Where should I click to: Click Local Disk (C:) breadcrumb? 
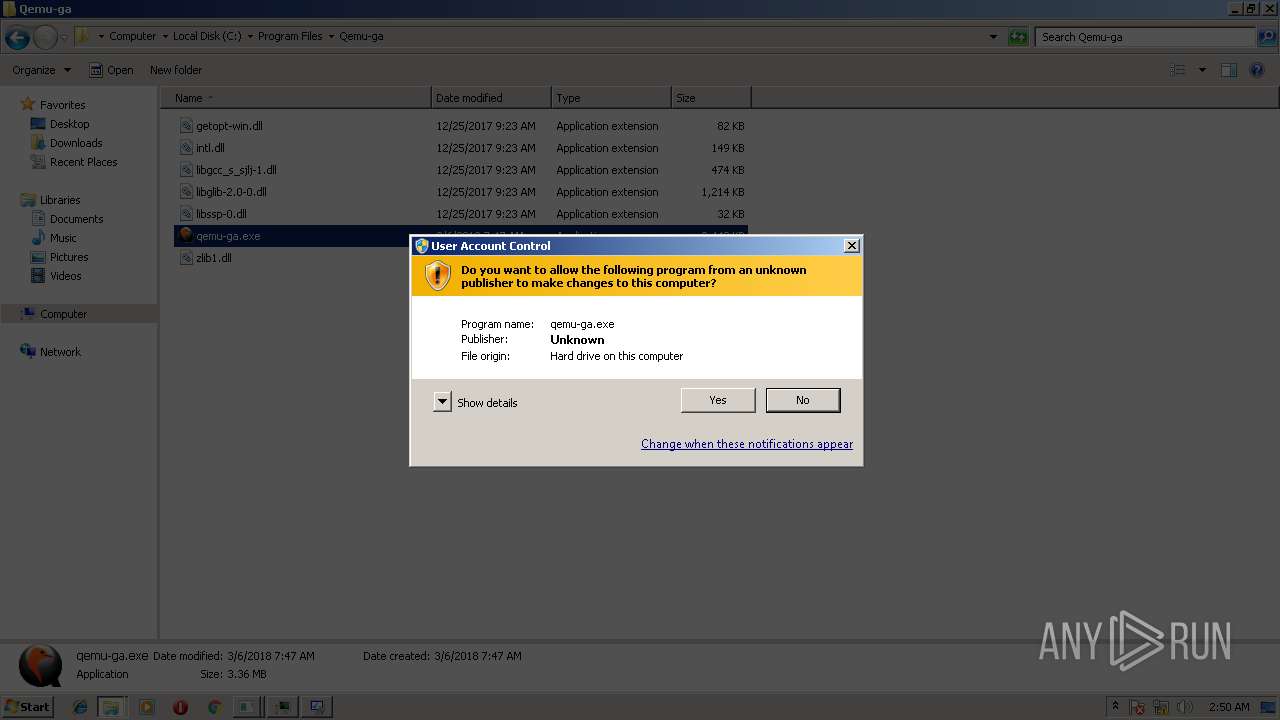(x=207, y=36)
